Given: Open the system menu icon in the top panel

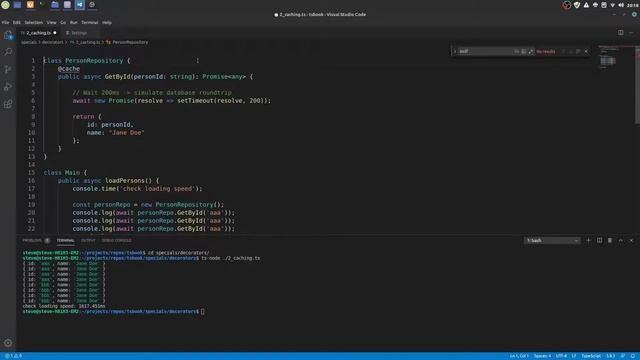Looking at the screenshot, I should (x=5, y=5).
